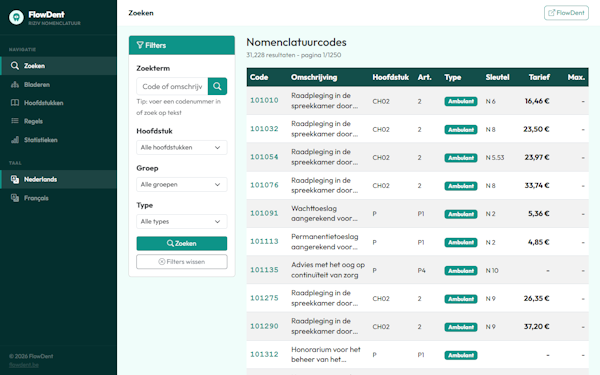Select Nederlands language

tap(58, 179)
